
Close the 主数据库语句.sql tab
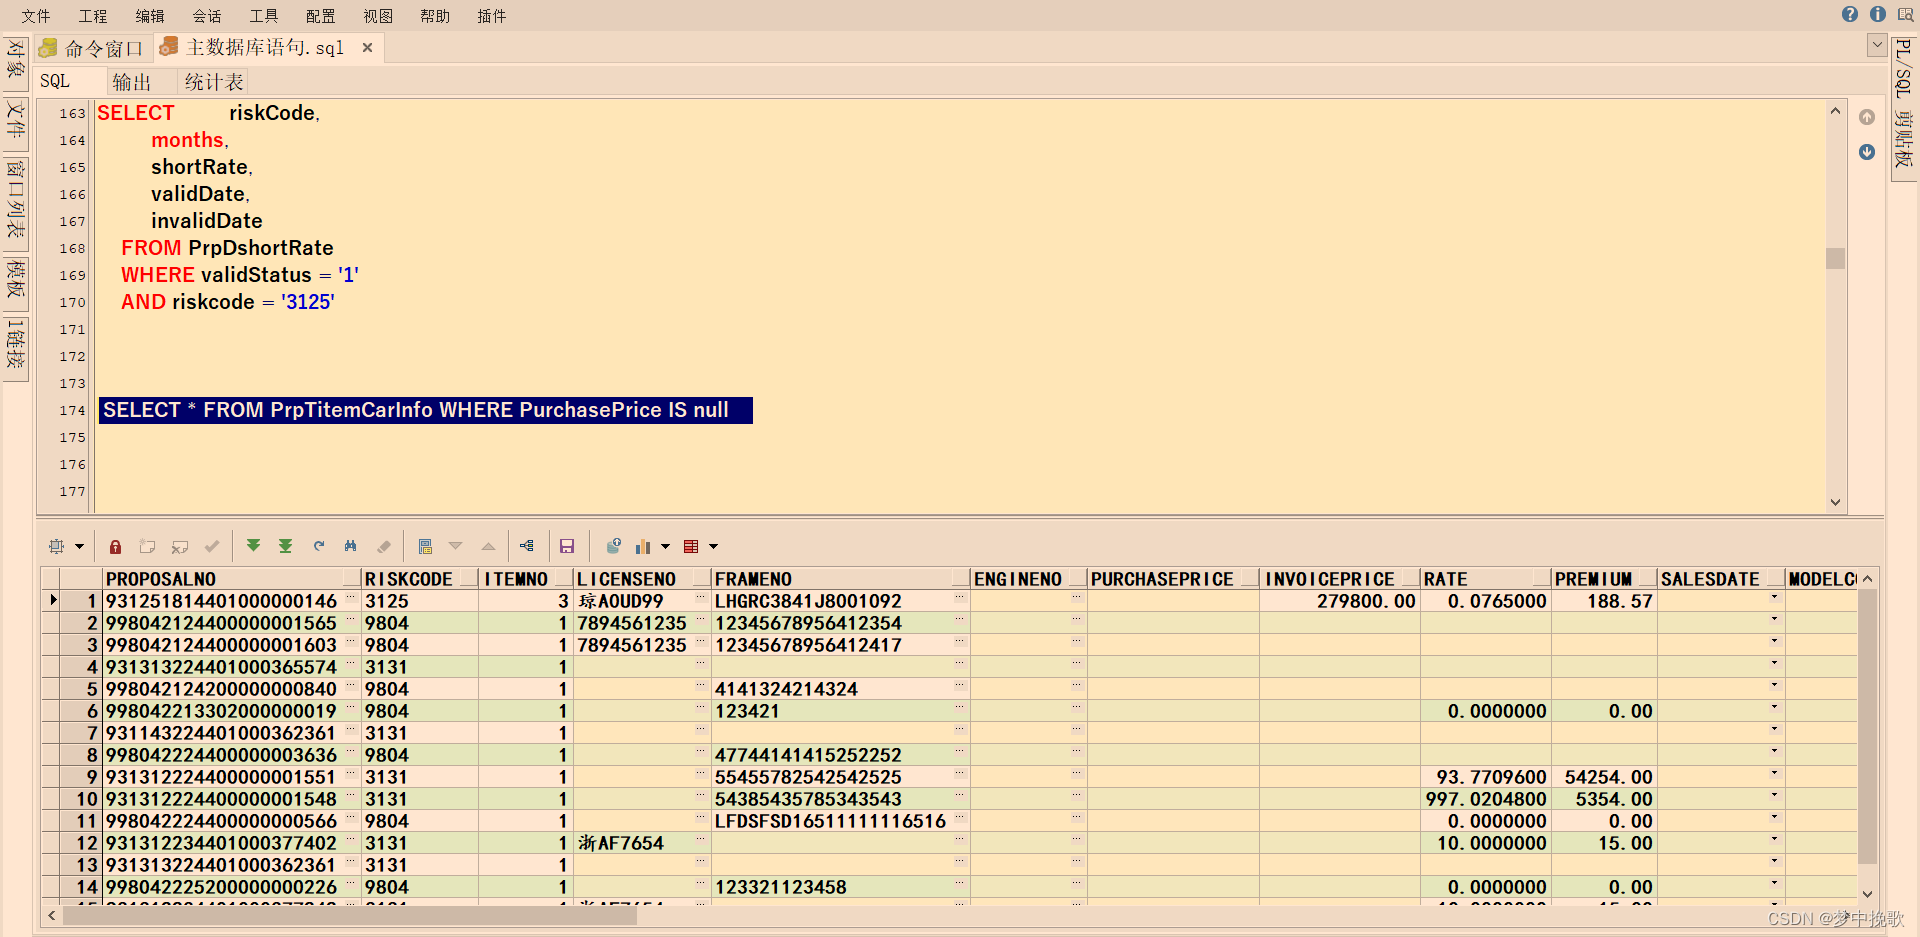pos(368,47)
